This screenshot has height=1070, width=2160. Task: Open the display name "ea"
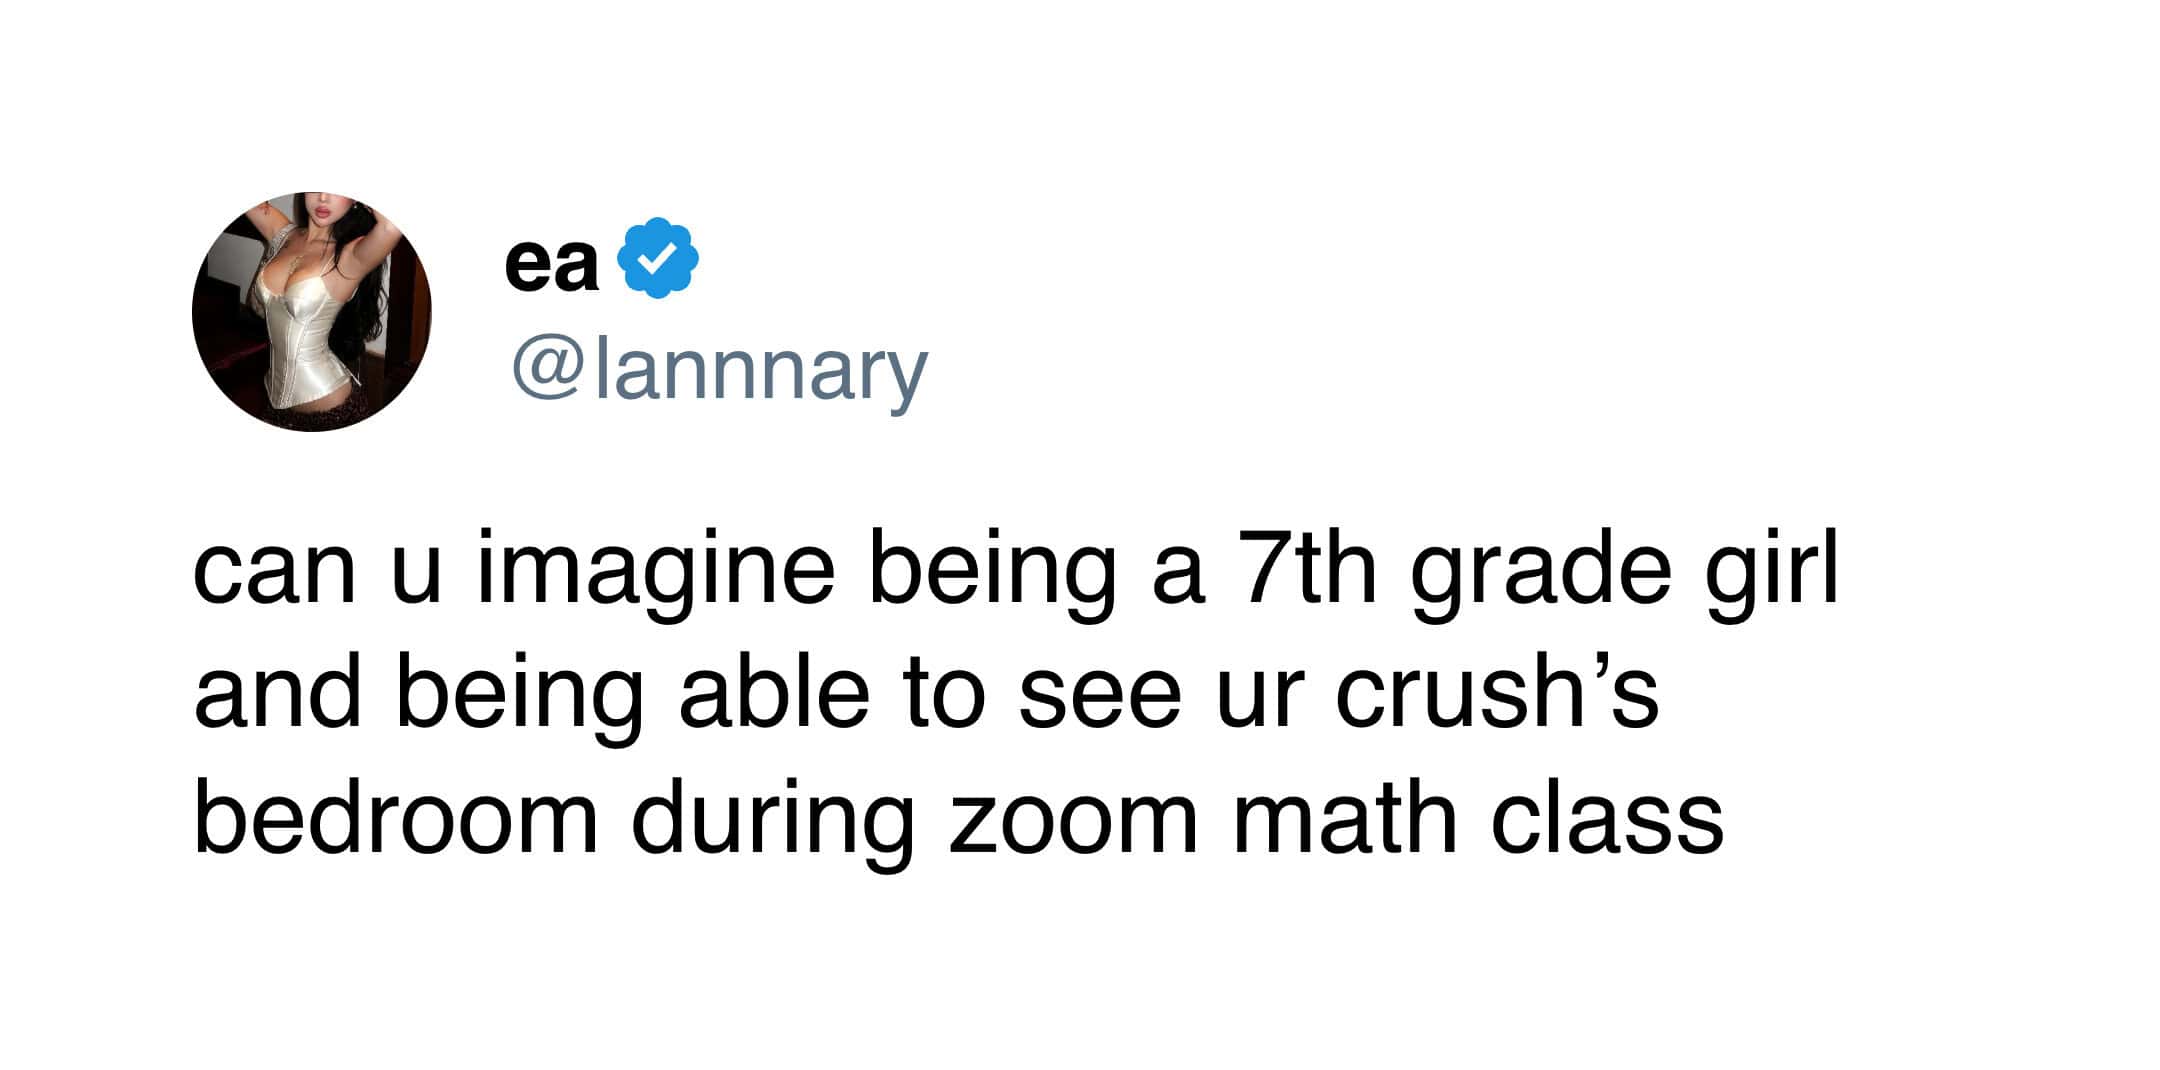pyautogui.click(x=552, y=265)
